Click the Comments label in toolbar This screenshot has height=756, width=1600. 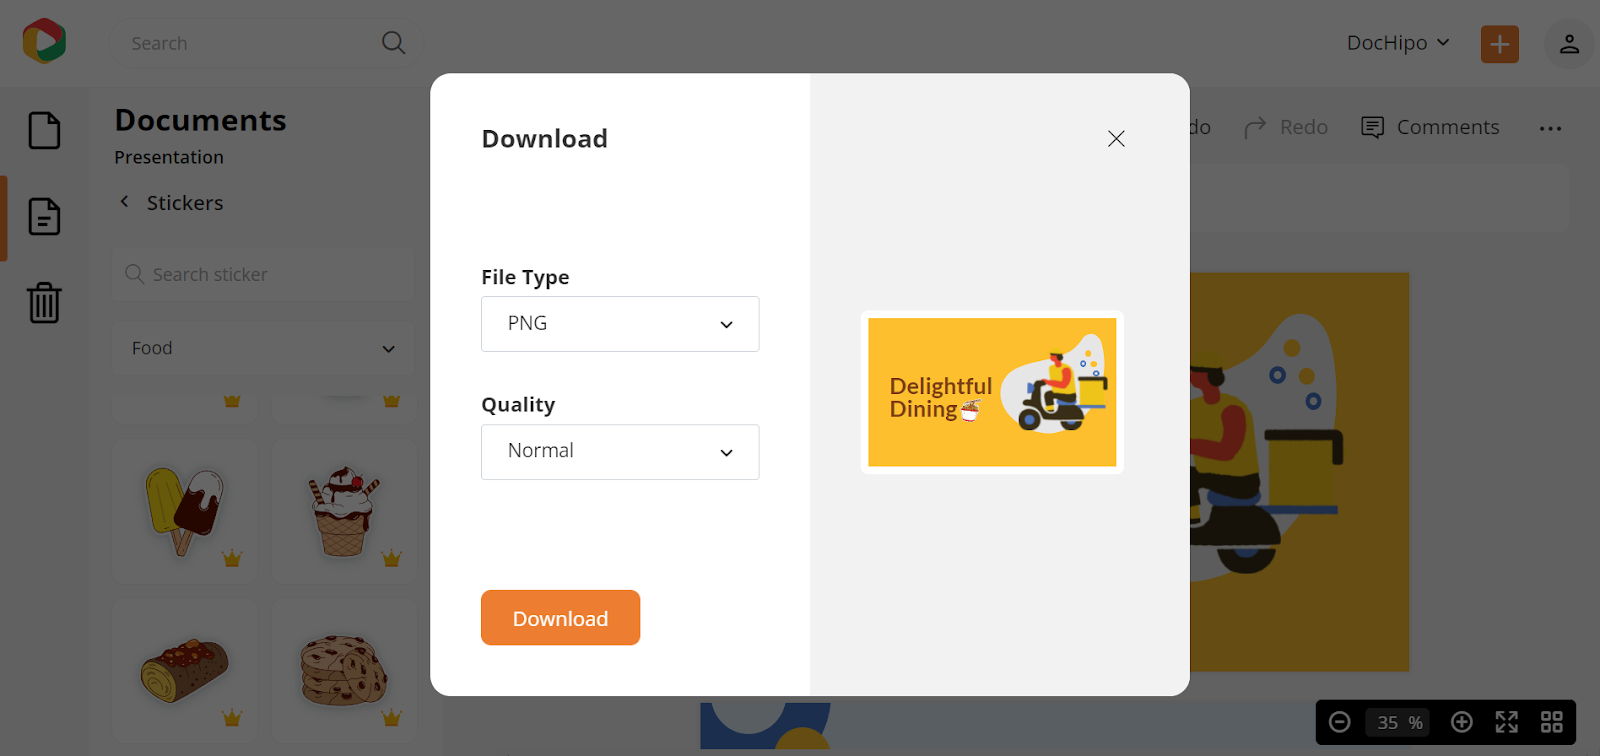[1448, 128]
